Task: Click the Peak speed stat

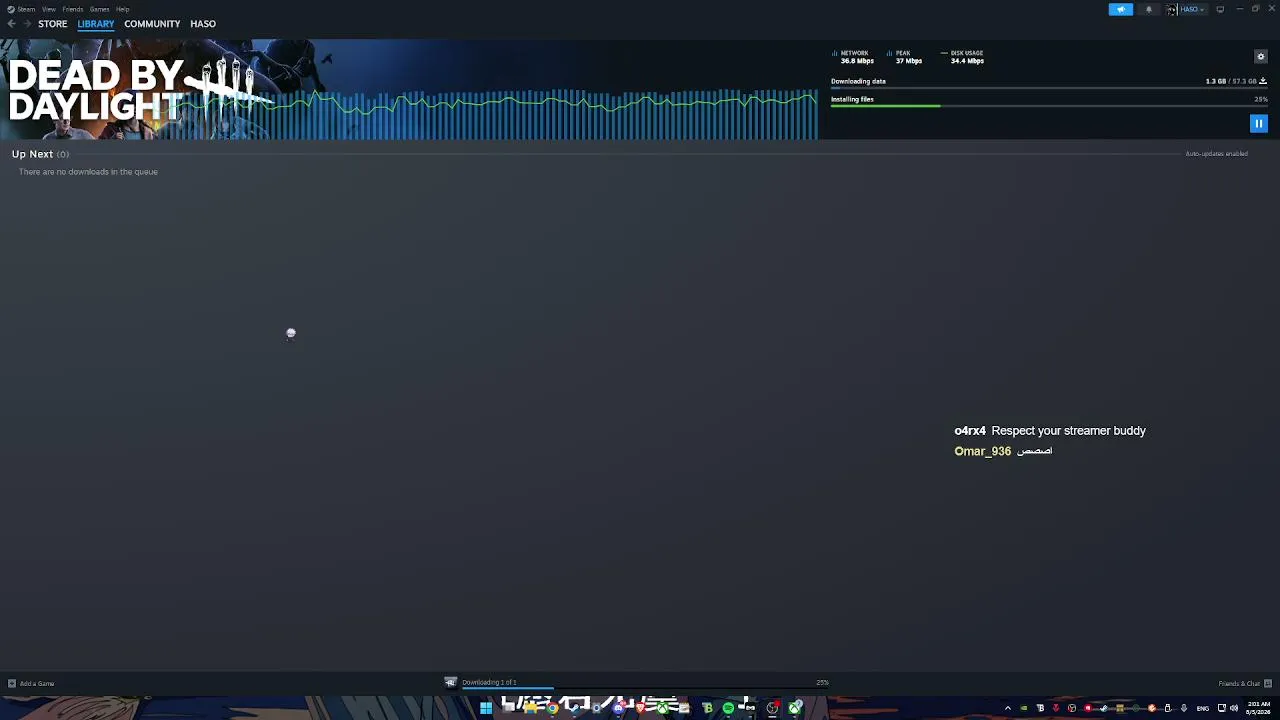Action: [905, 57]
